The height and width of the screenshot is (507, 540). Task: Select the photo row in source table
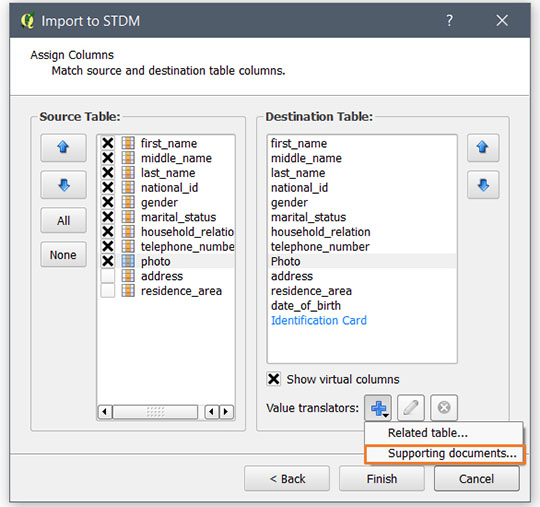click(x=166, y=261)
